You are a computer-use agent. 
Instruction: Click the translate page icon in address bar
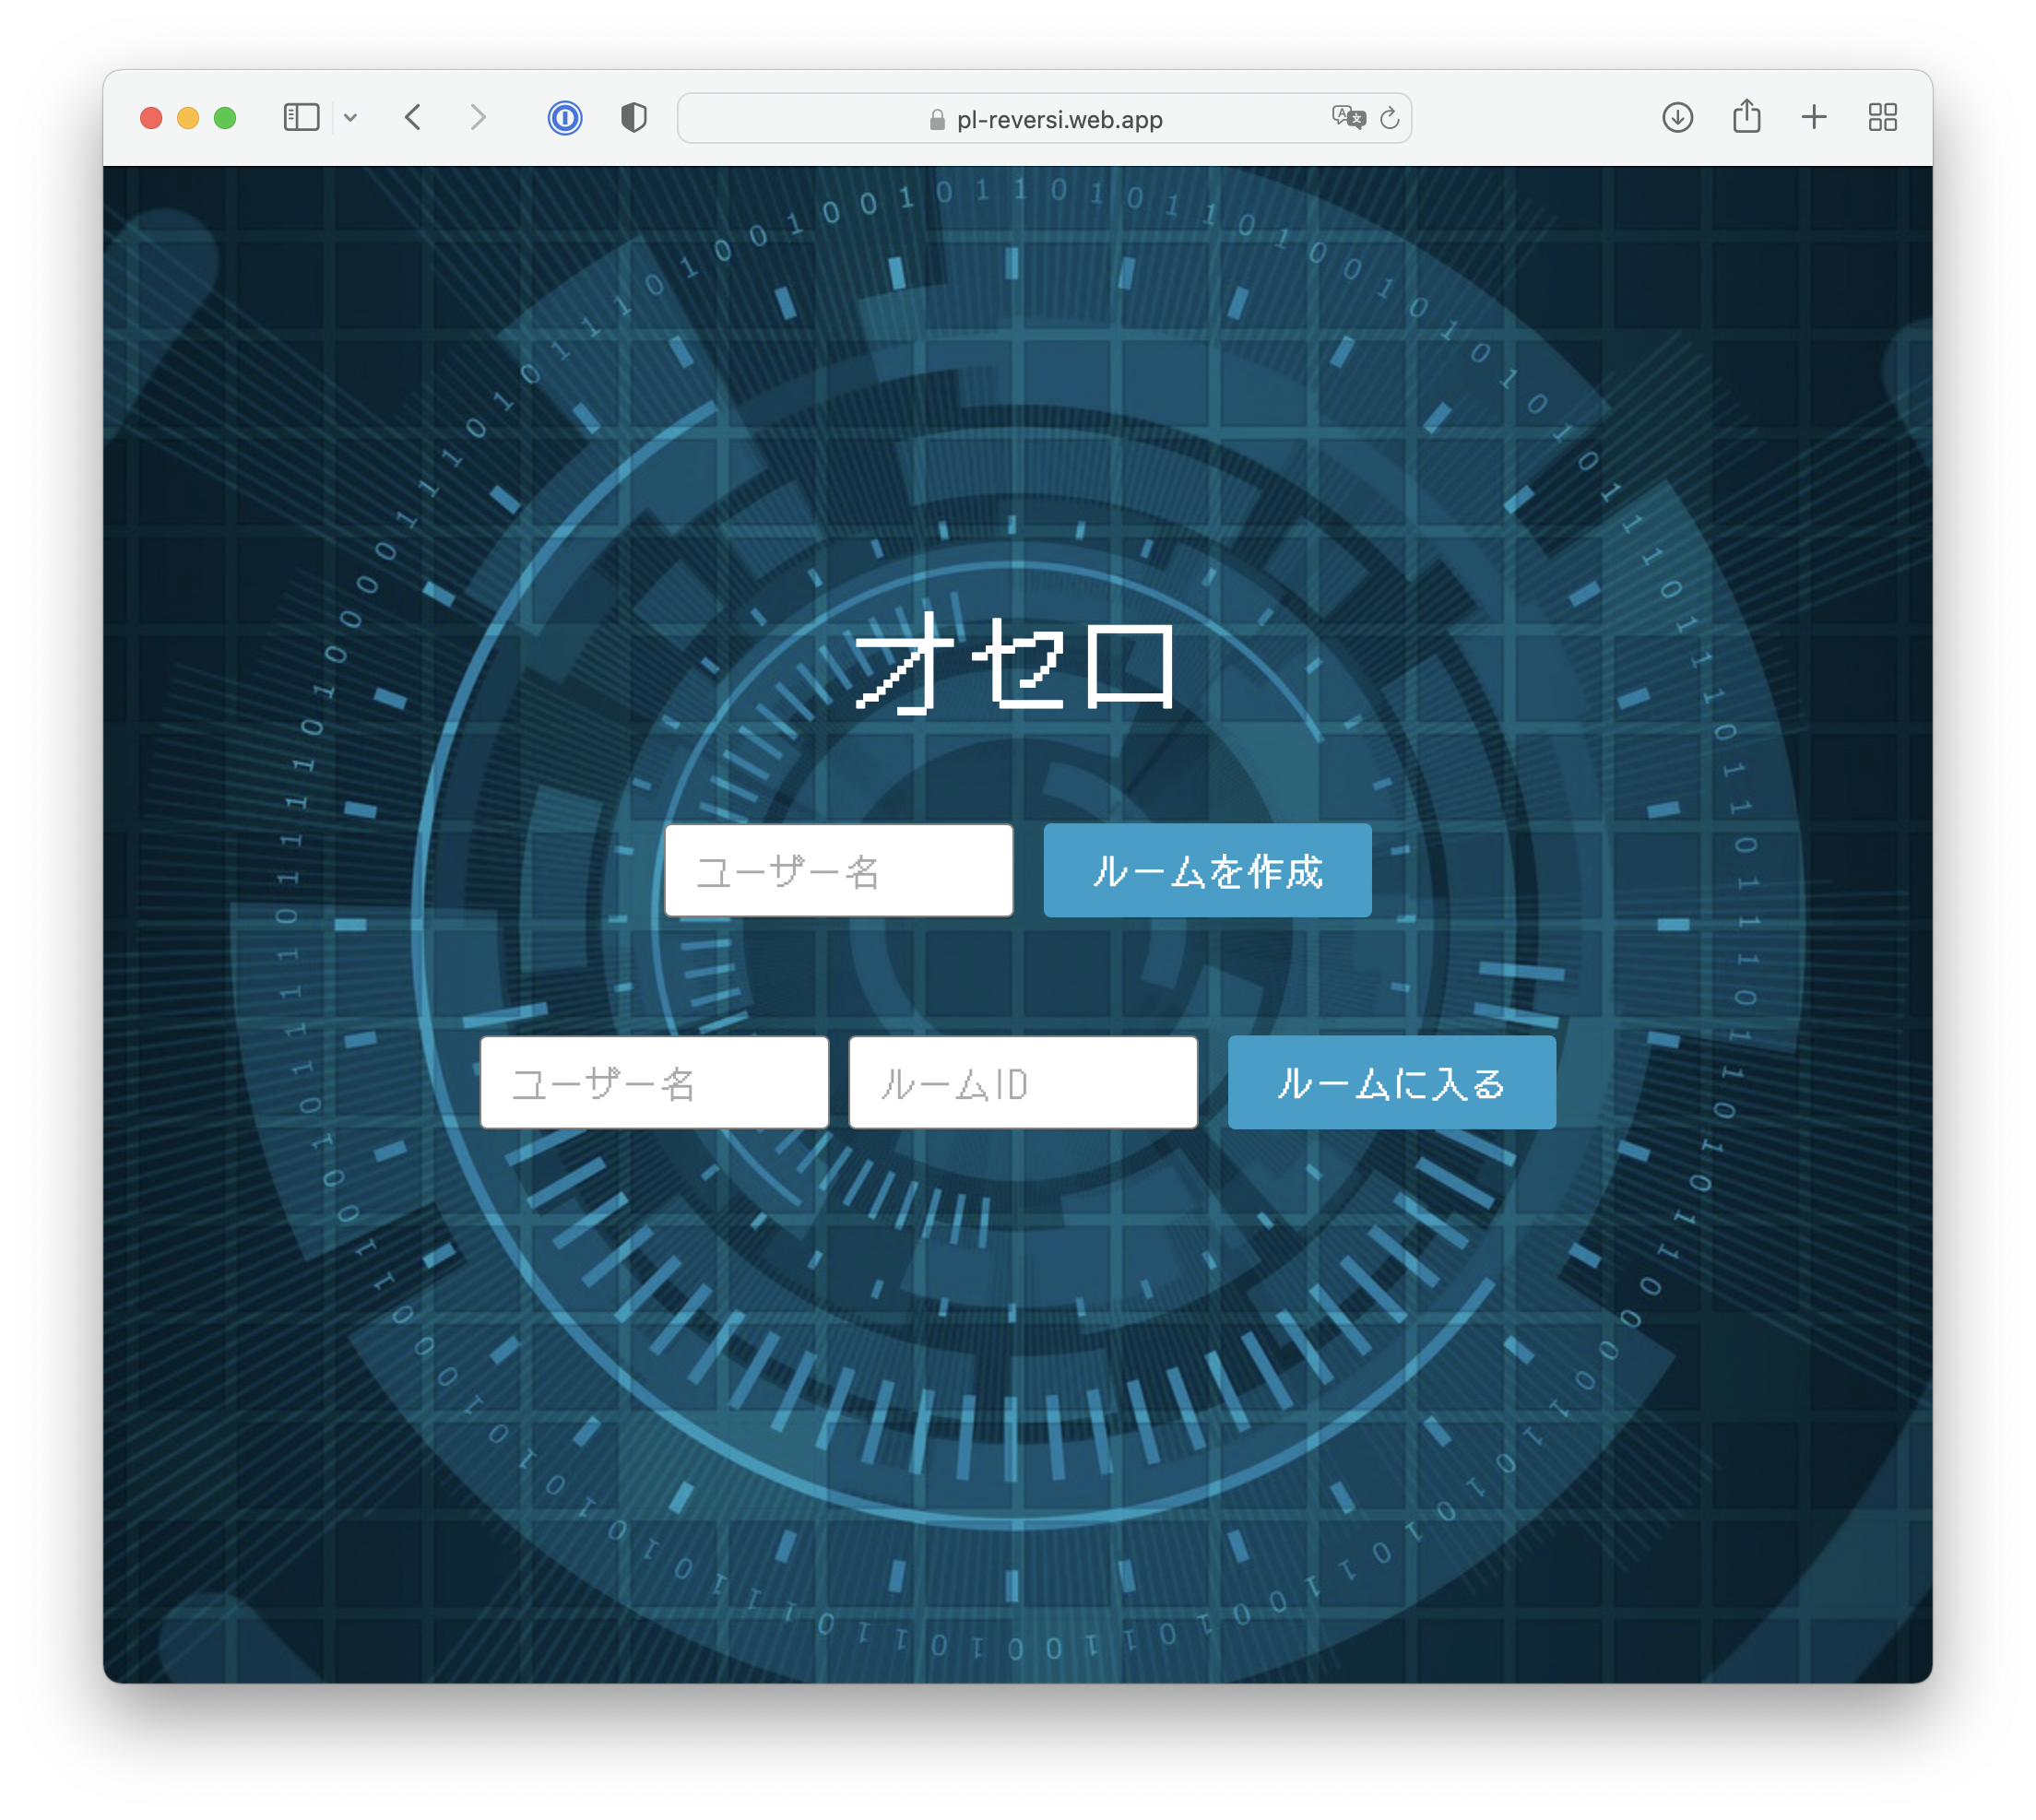tap(1348, 118)
